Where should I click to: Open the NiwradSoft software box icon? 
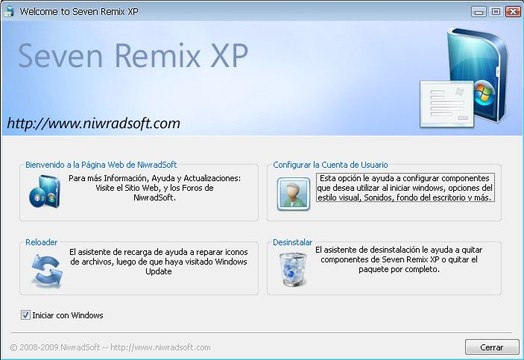pyautogui.click(x=44, y=192)
